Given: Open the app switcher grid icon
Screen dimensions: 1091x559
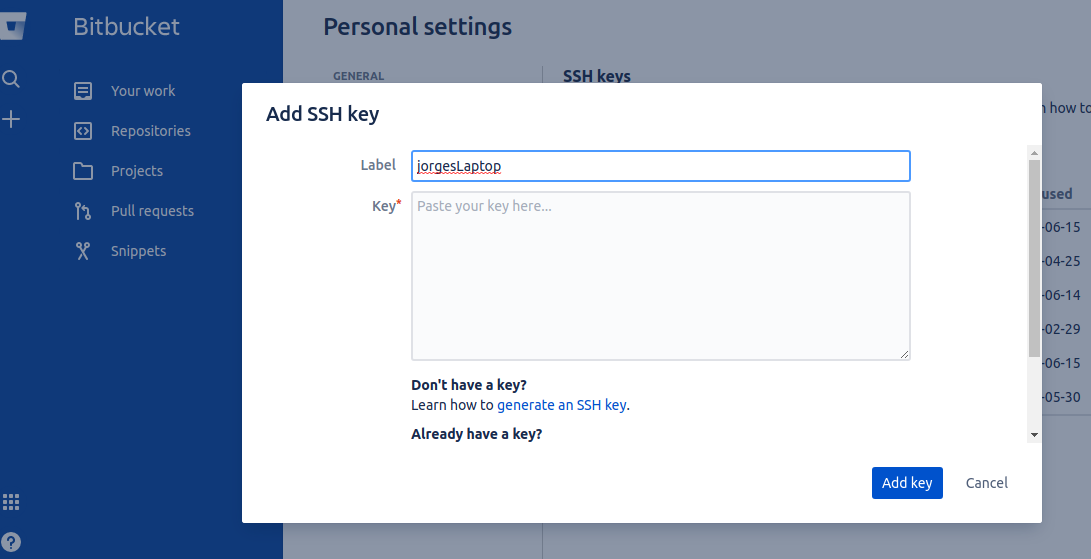Looking at the screenshot, I should click(11, 502).
